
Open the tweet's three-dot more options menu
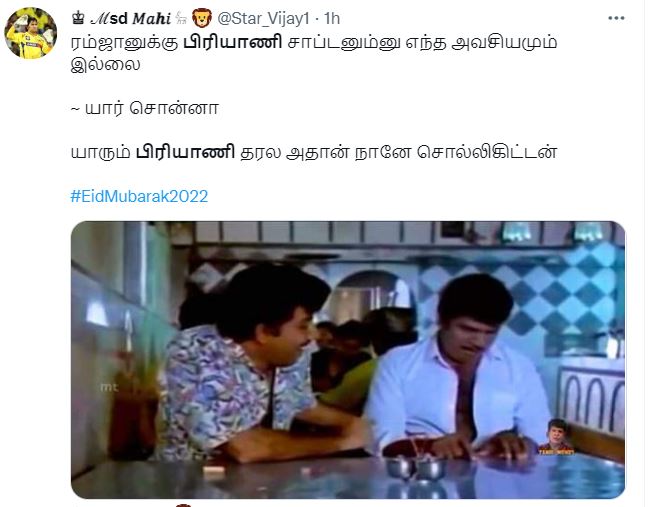tap(616, 18)
